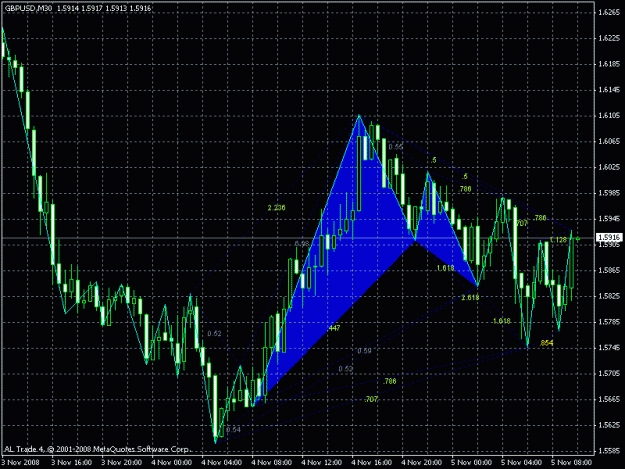Screen dimensions: 625x469
Task: Click the 1.6265 price axis label
Action: tap(609, 12)
